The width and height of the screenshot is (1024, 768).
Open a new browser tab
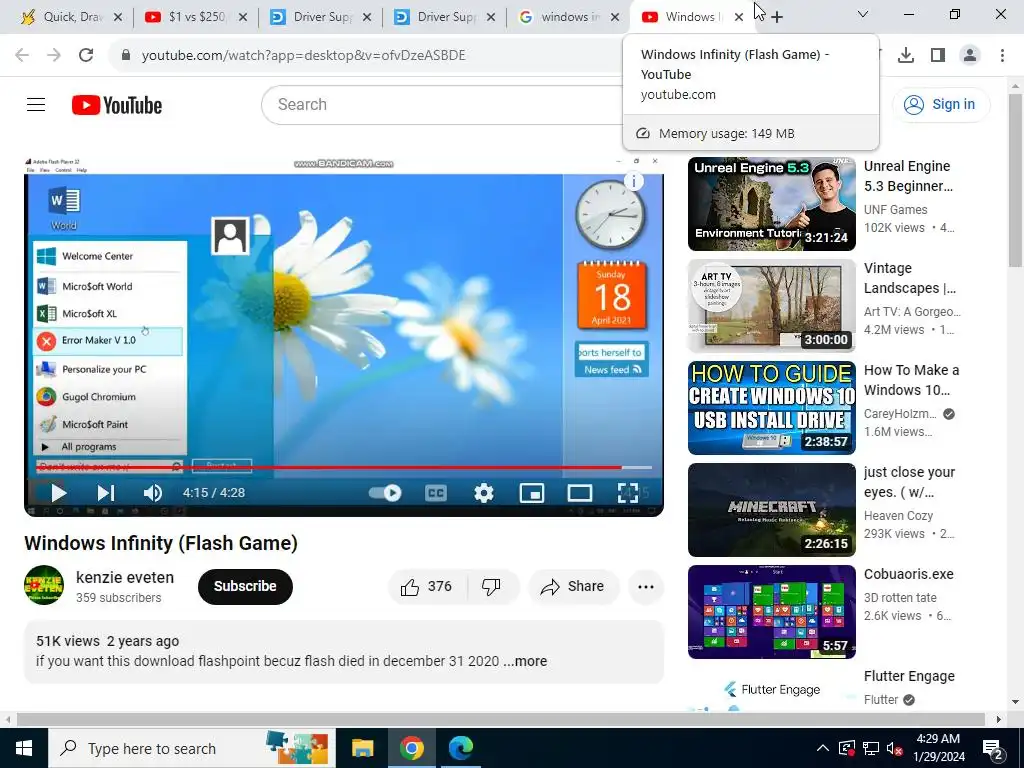coord(776,17)
